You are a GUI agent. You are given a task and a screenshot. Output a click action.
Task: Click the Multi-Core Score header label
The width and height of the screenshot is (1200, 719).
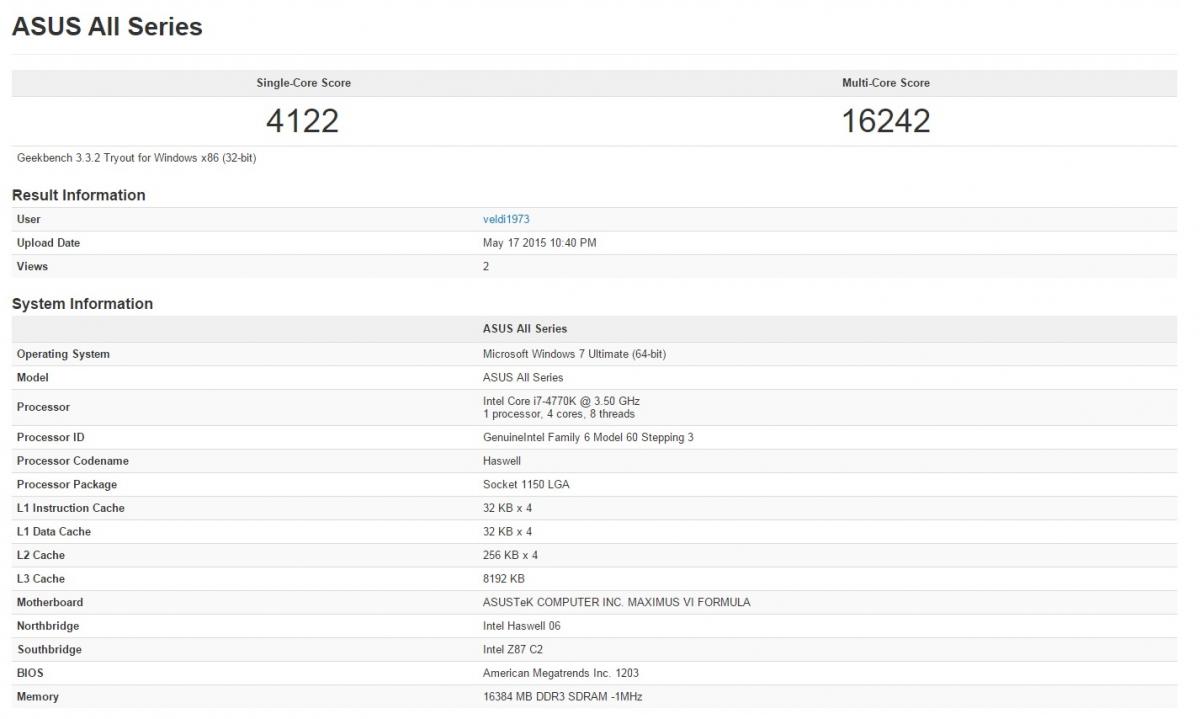coord(886,83)
